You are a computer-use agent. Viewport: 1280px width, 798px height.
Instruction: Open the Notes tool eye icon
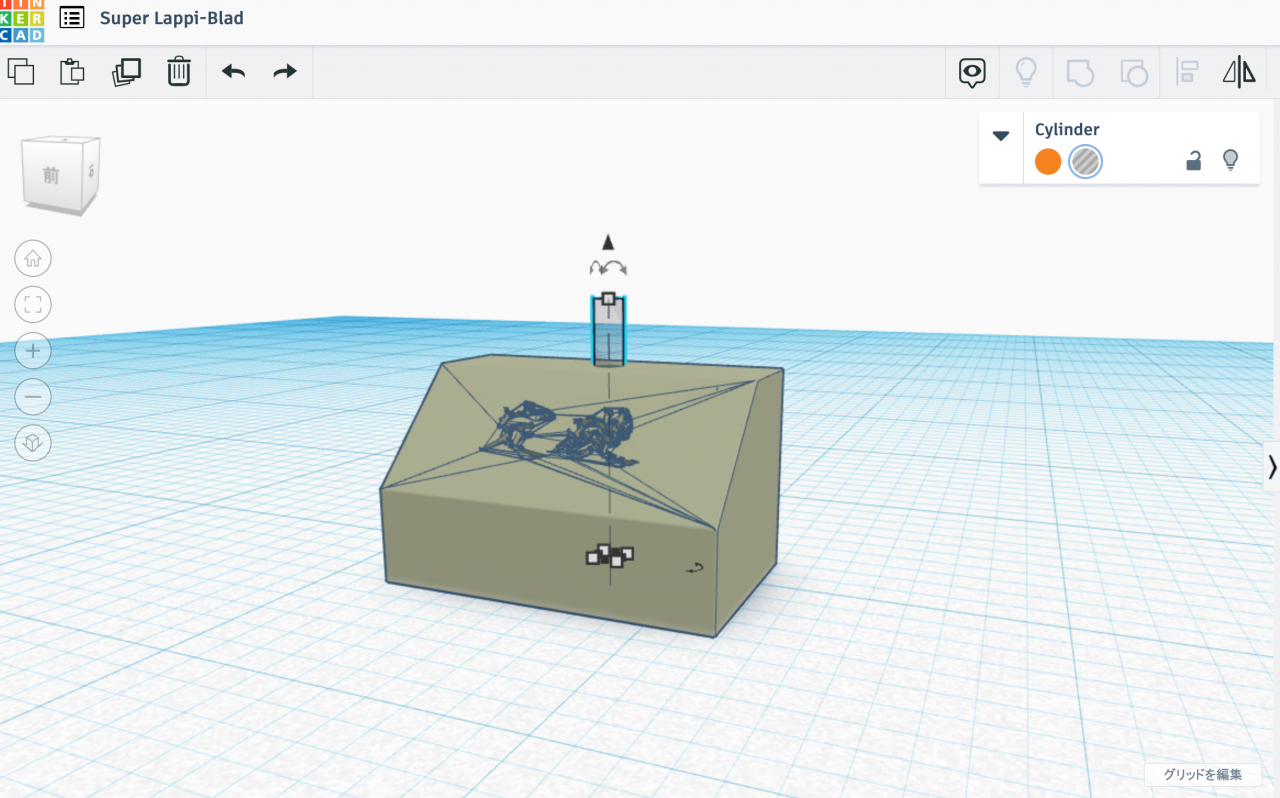[x=972, y=72]
